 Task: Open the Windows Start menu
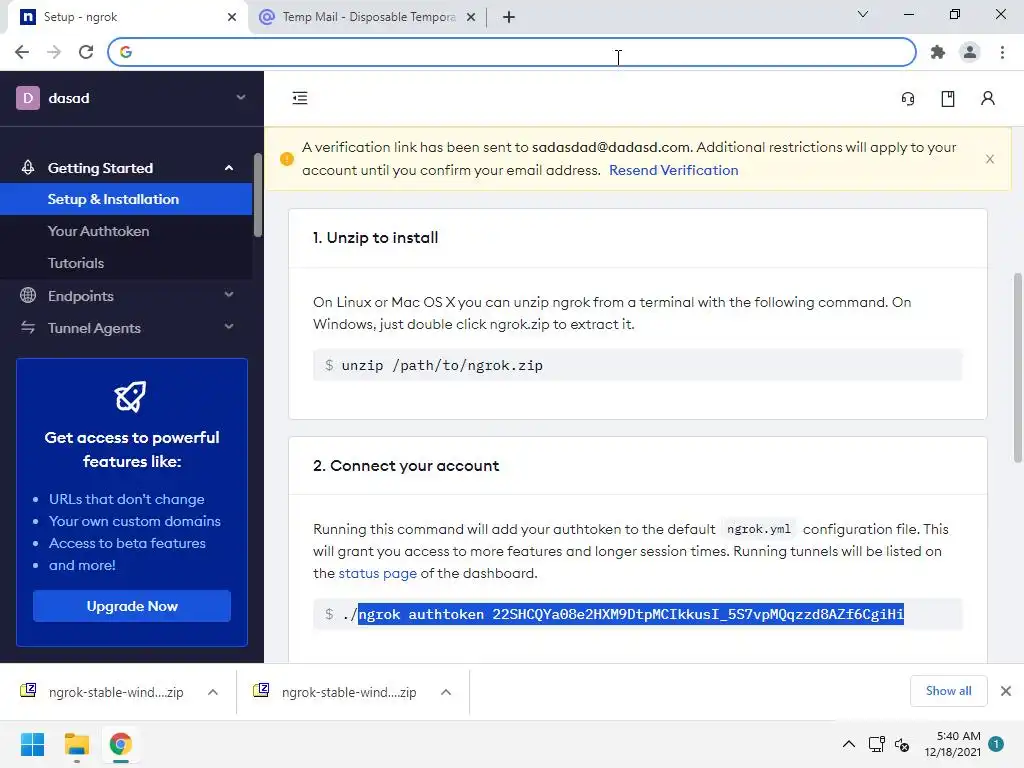[32, 744]
